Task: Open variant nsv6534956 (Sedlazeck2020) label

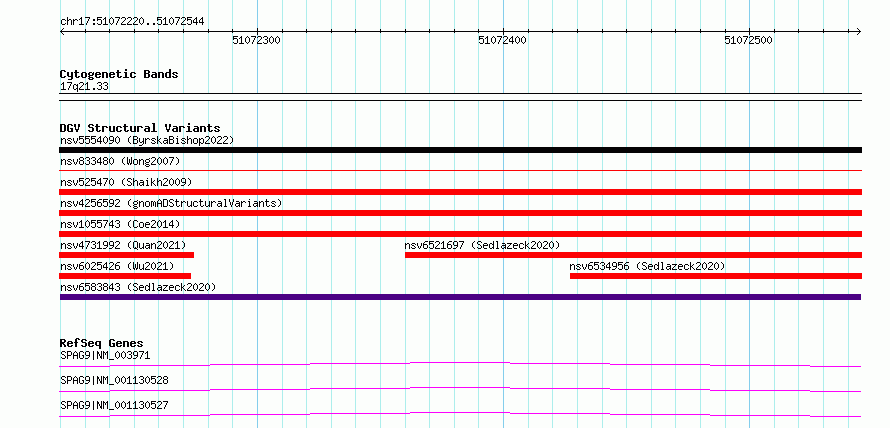Action: click(648, 266)
